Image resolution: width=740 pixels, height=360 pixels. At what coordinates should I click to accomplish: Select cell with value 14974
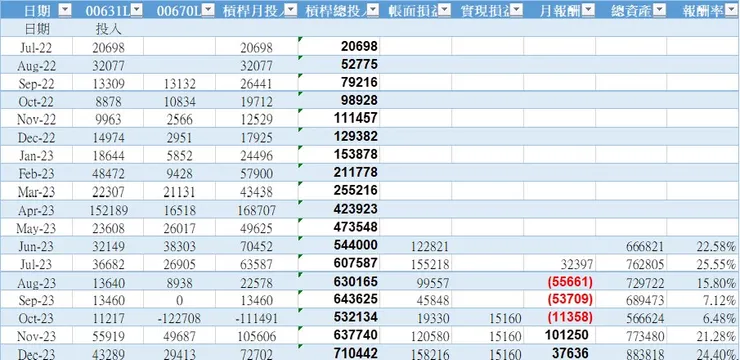pyautogui.click(x=109, y=137)
